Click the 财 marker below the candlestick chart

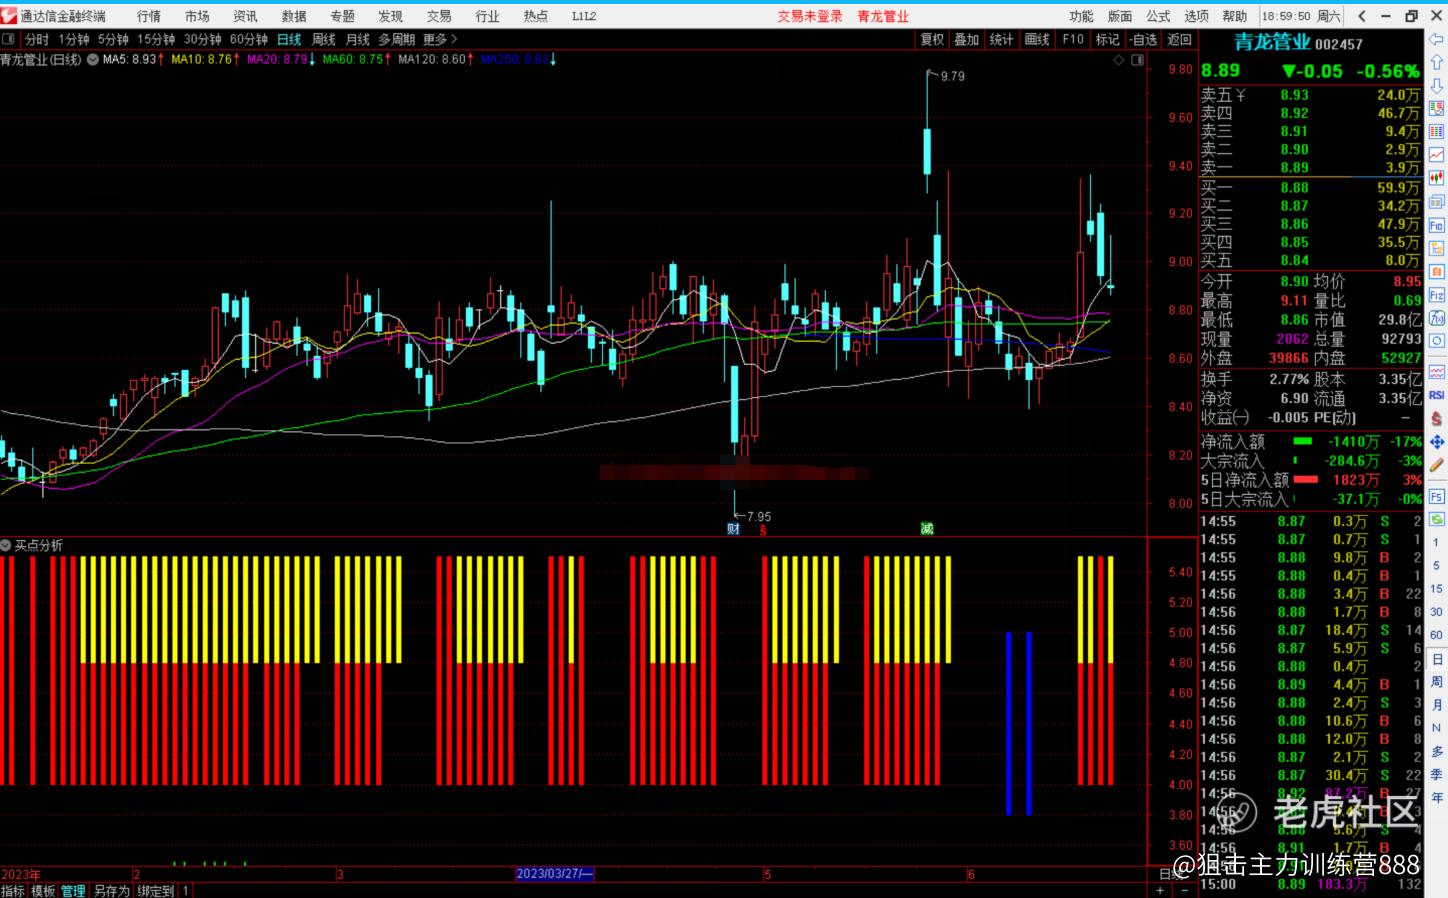pos(733,528)
